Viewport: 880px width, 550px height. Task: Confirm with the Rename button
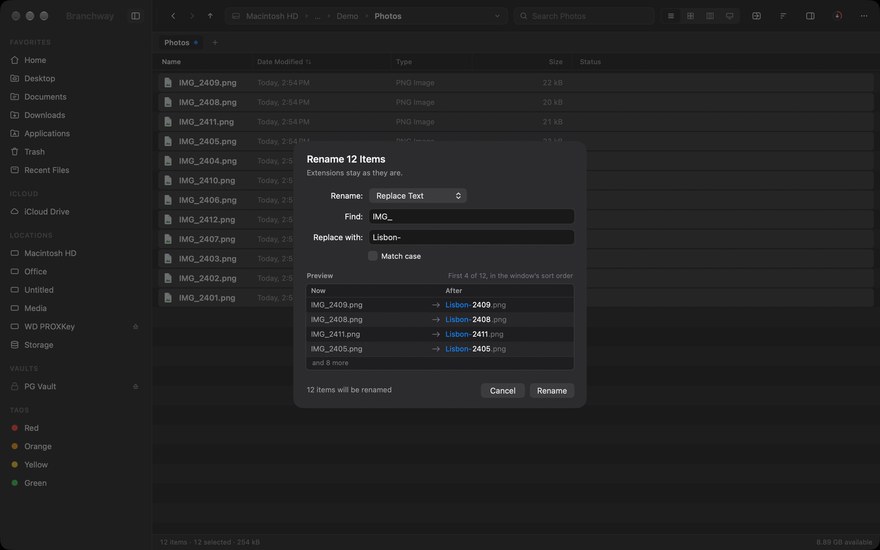coord(552,391)
